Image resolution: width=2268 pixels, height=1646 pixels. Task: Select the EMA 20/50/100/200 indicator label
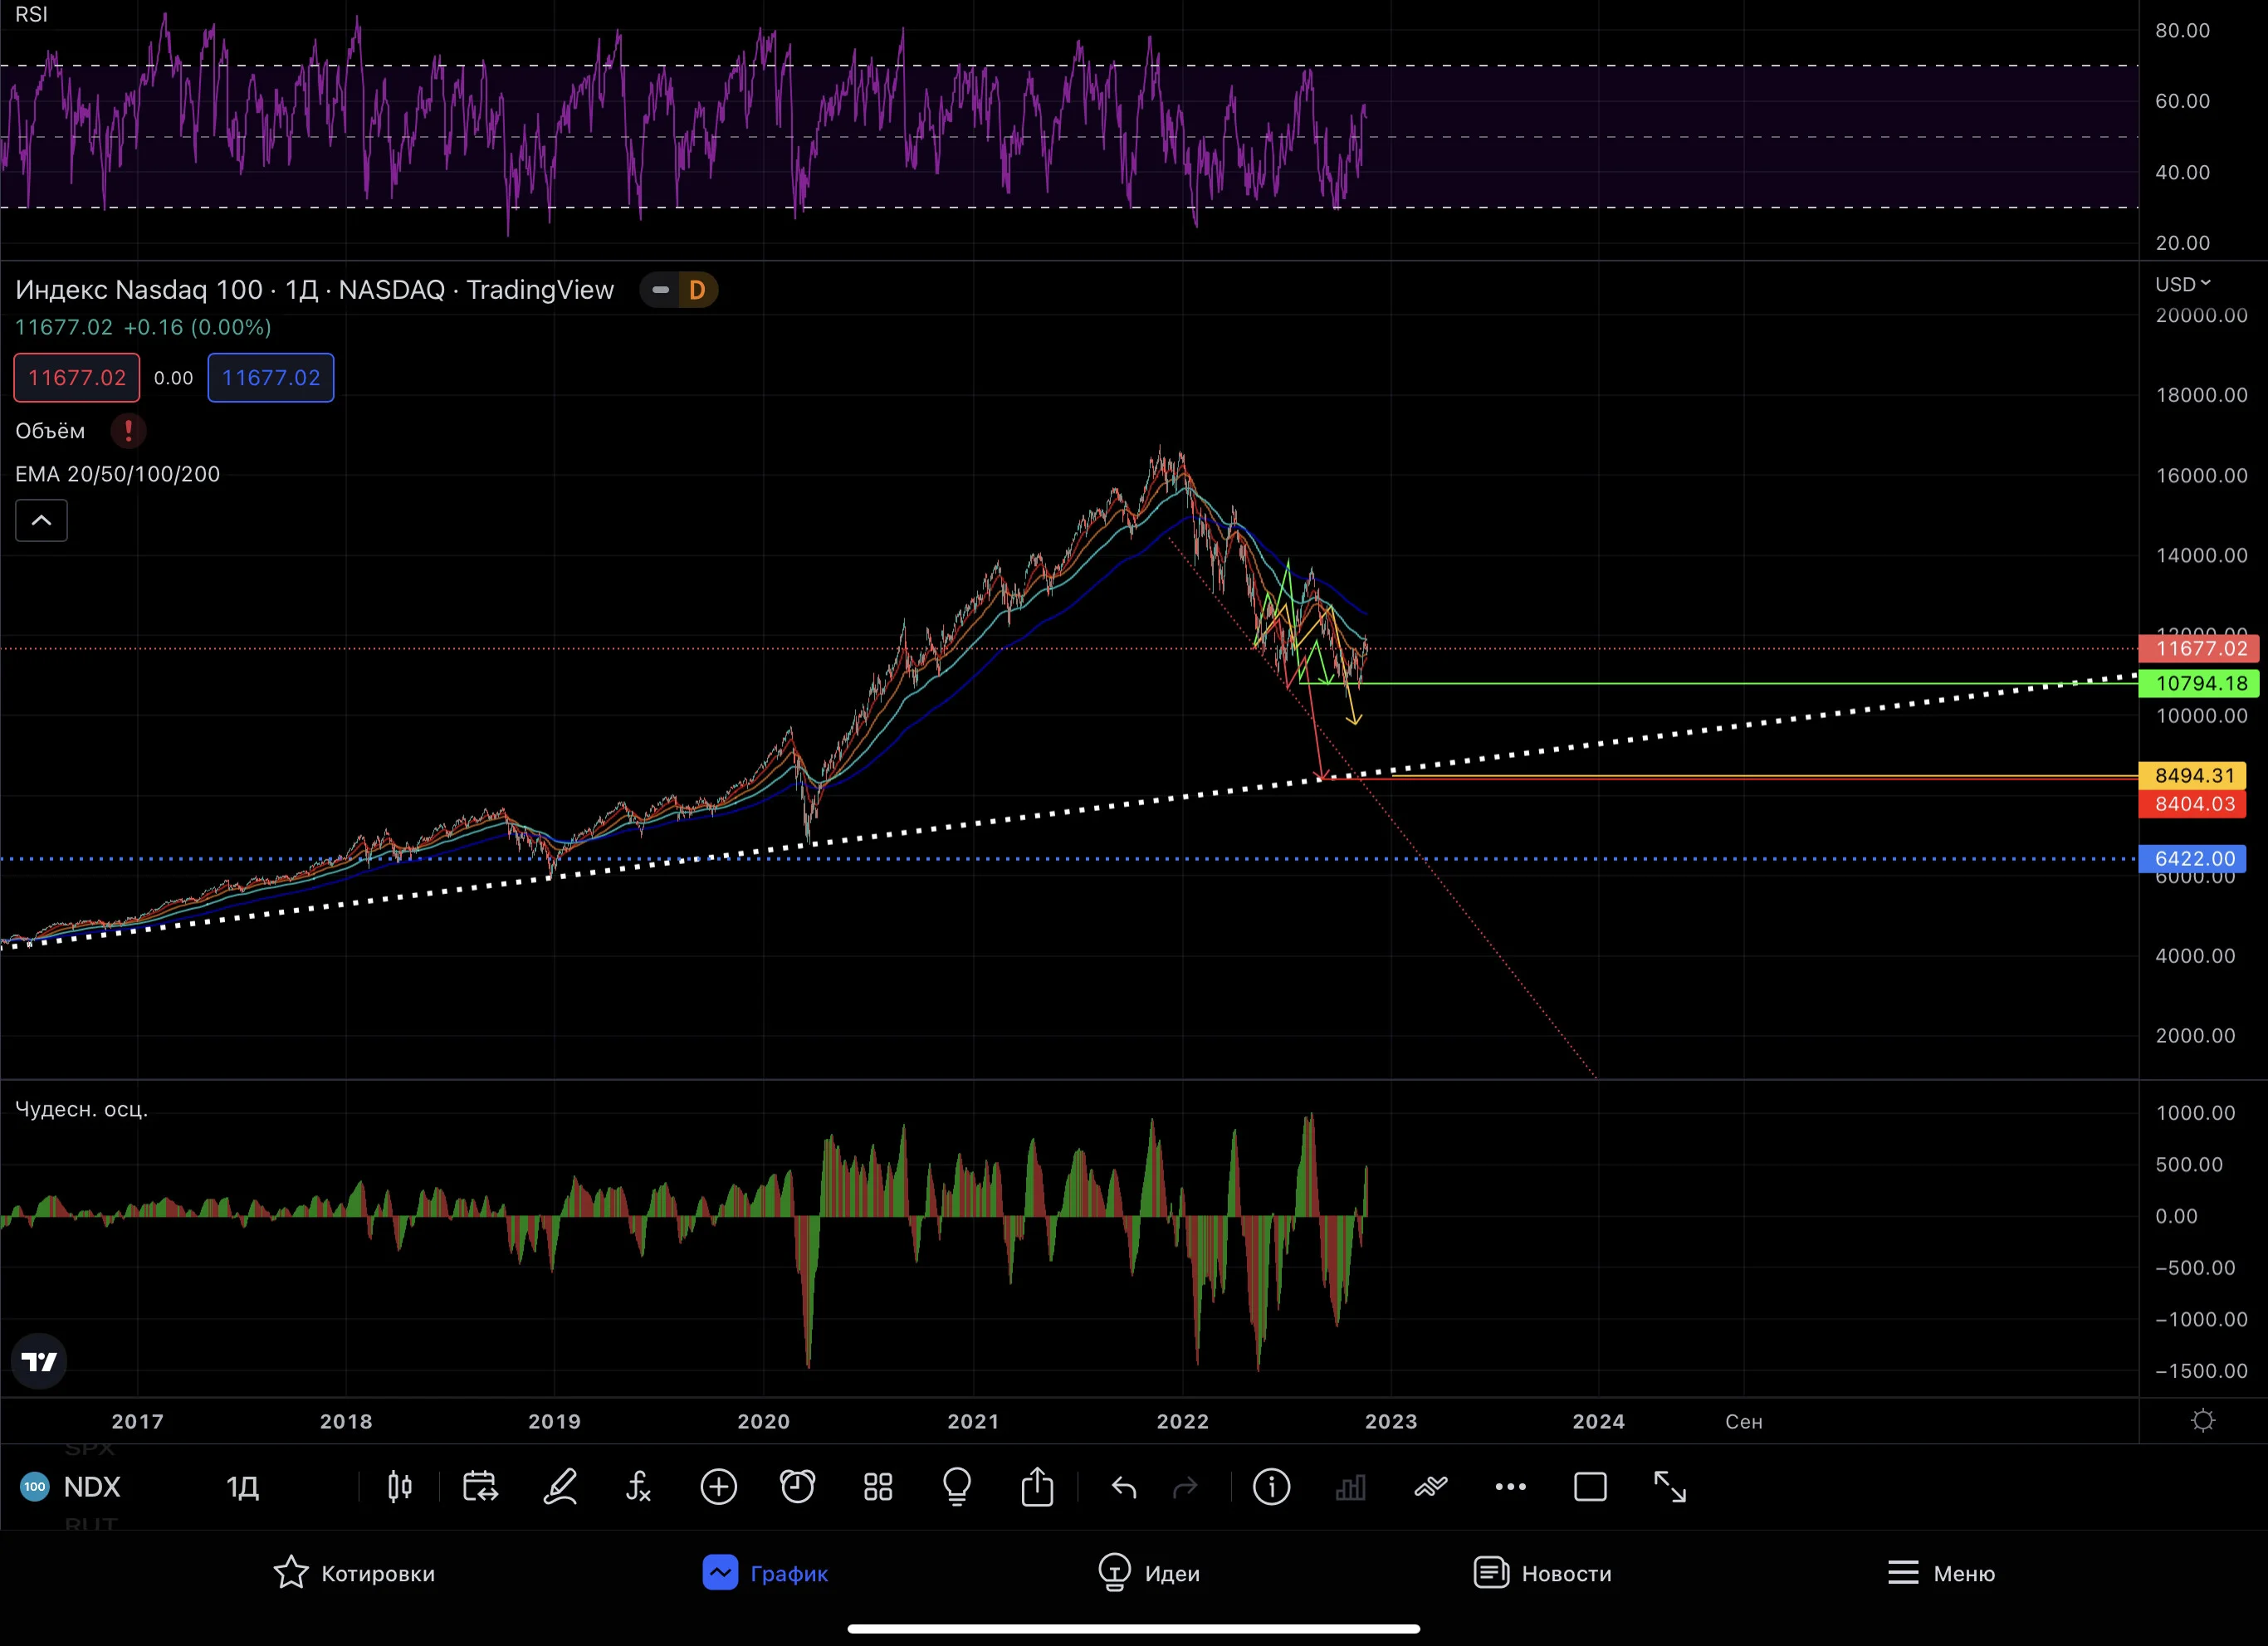(x=117, y=474)
